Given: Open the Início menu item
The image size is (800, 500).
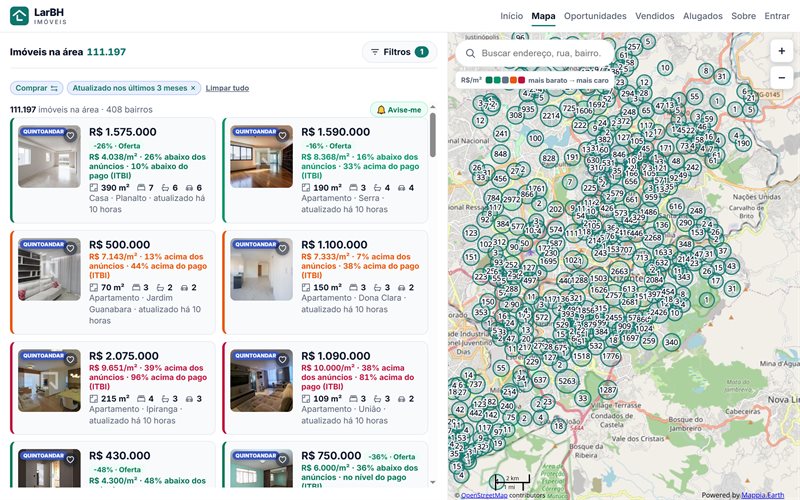Looking at the screenshot, I should pyautogui.click(x=511, y=16).
